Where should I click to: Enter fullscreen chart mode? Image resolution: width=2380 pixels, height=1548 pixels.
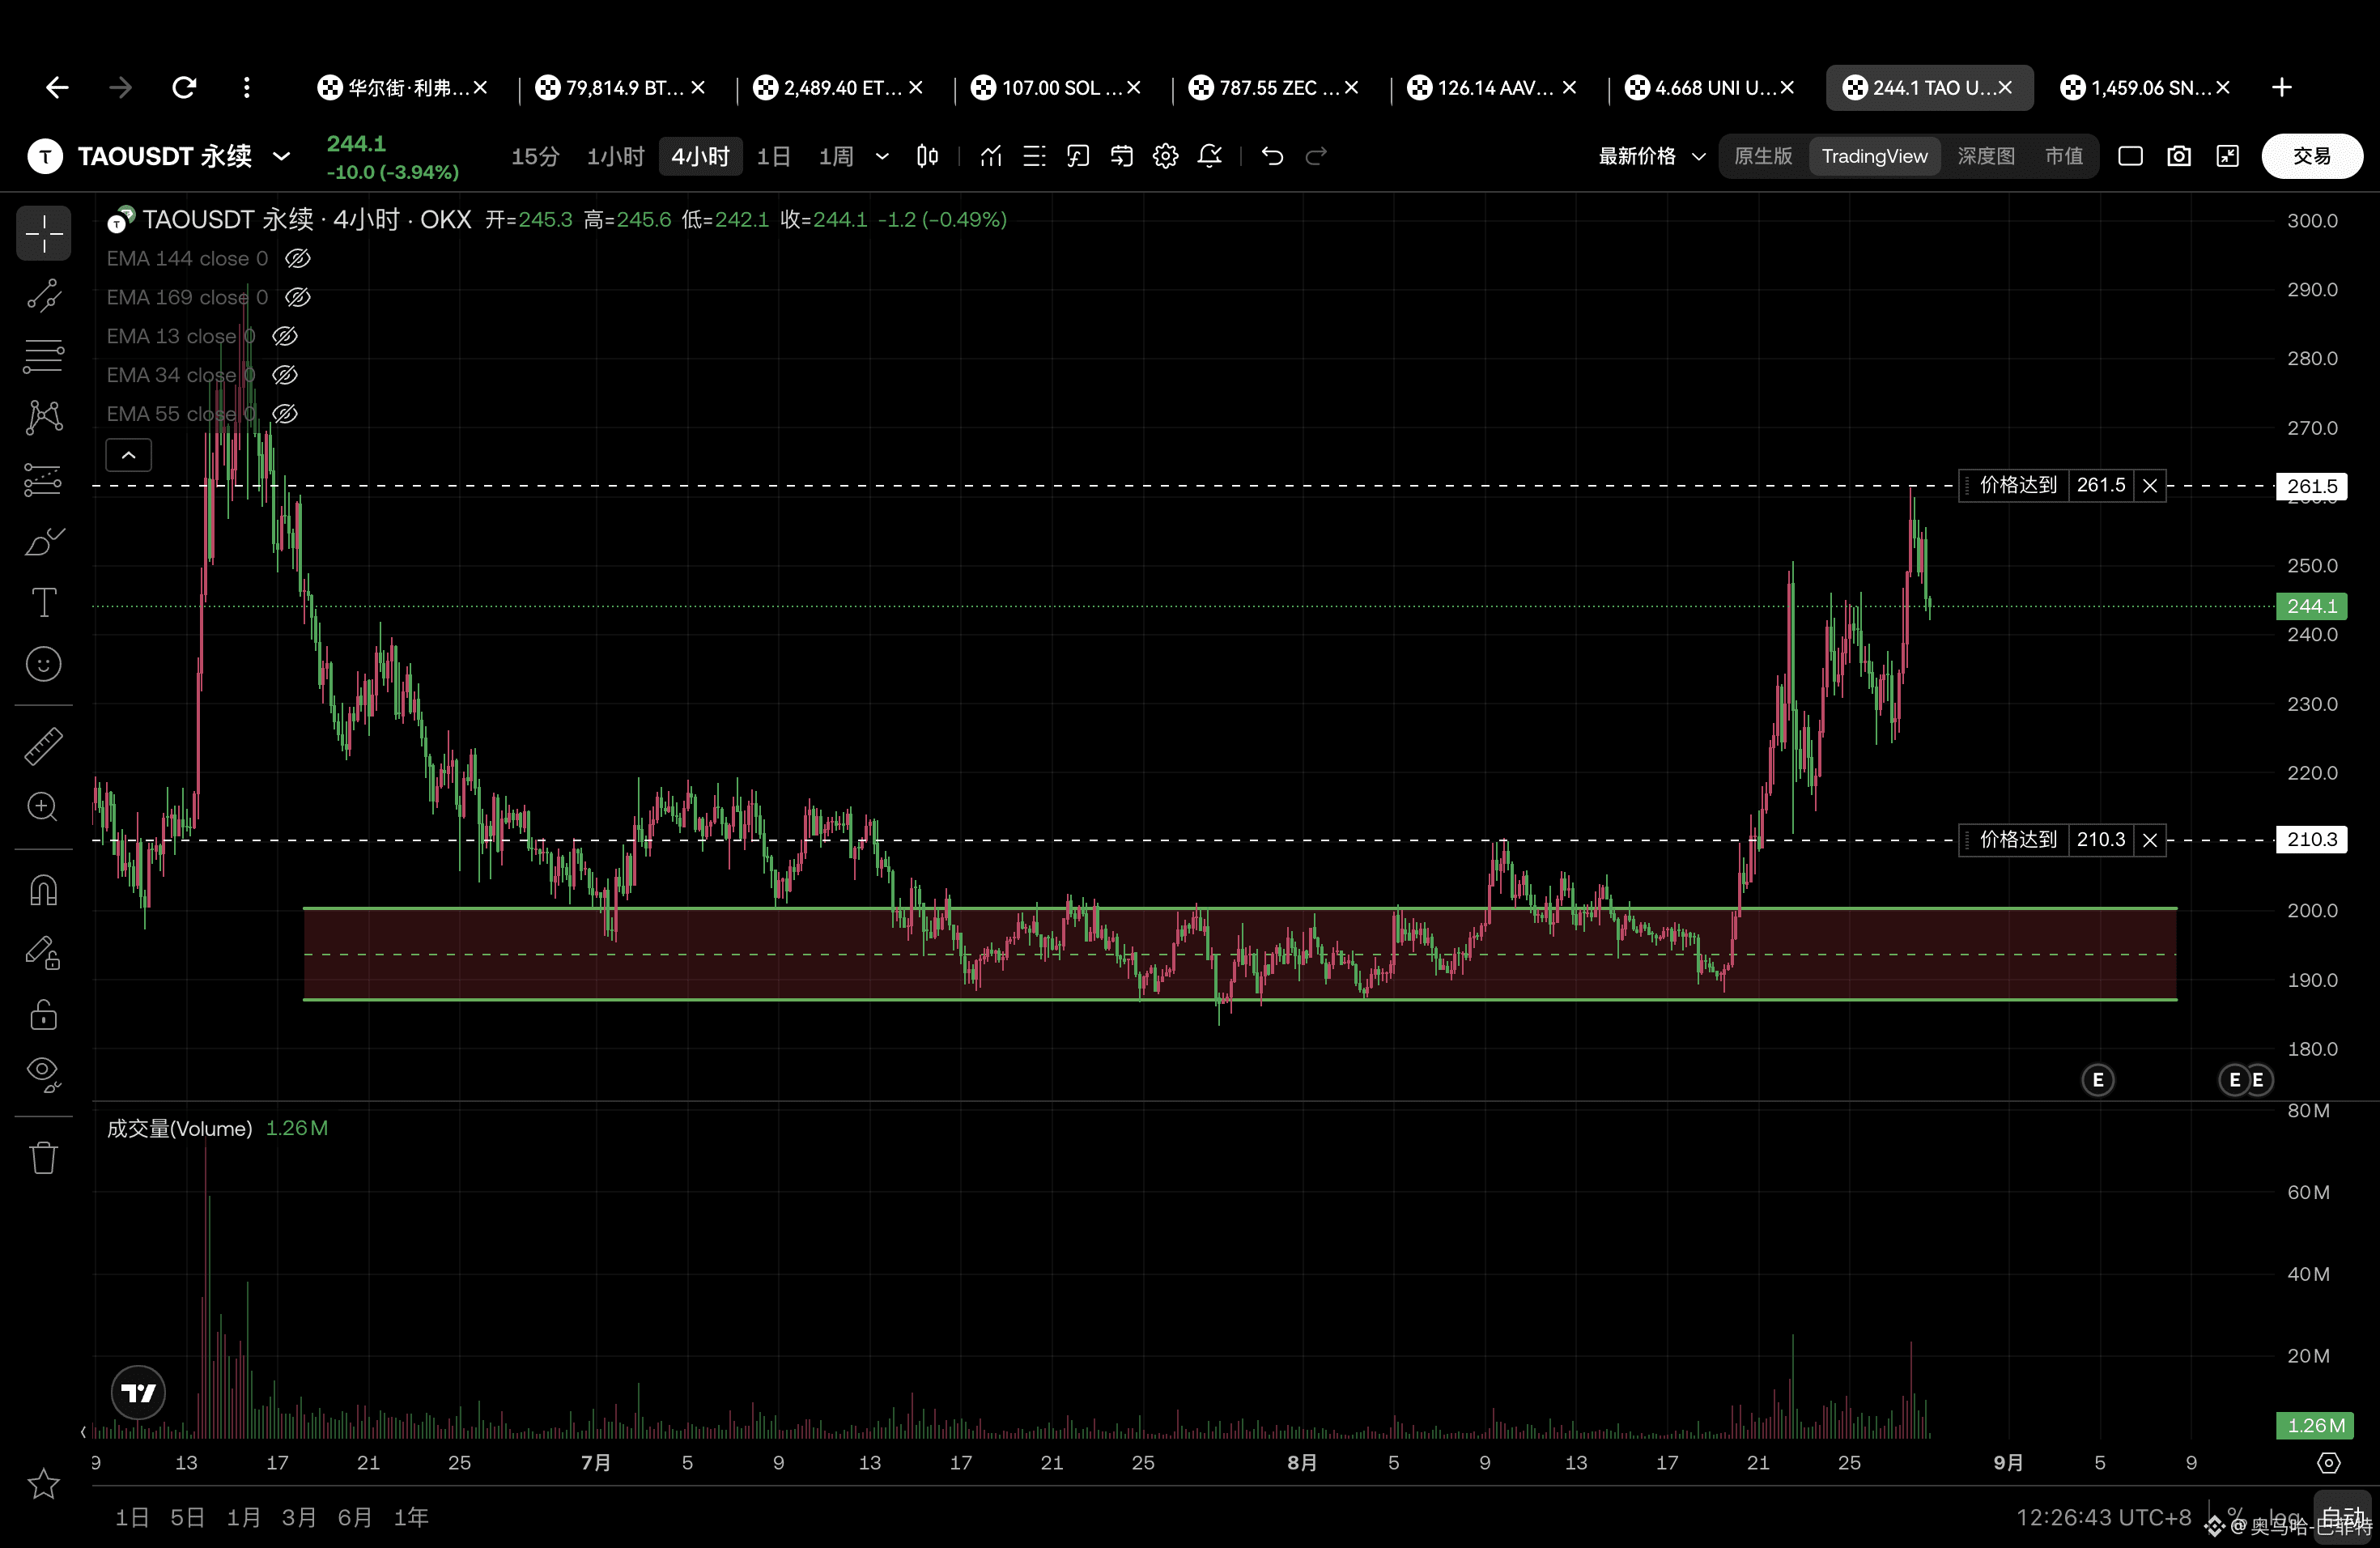click(x=2228, y=156)
